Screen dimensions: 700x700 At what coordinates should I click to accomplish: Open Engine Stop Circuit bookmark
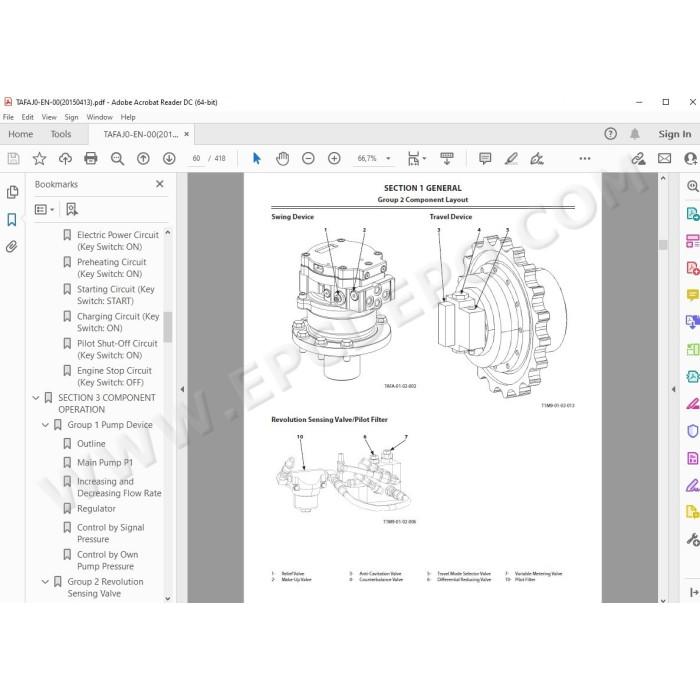pos(114,376)
